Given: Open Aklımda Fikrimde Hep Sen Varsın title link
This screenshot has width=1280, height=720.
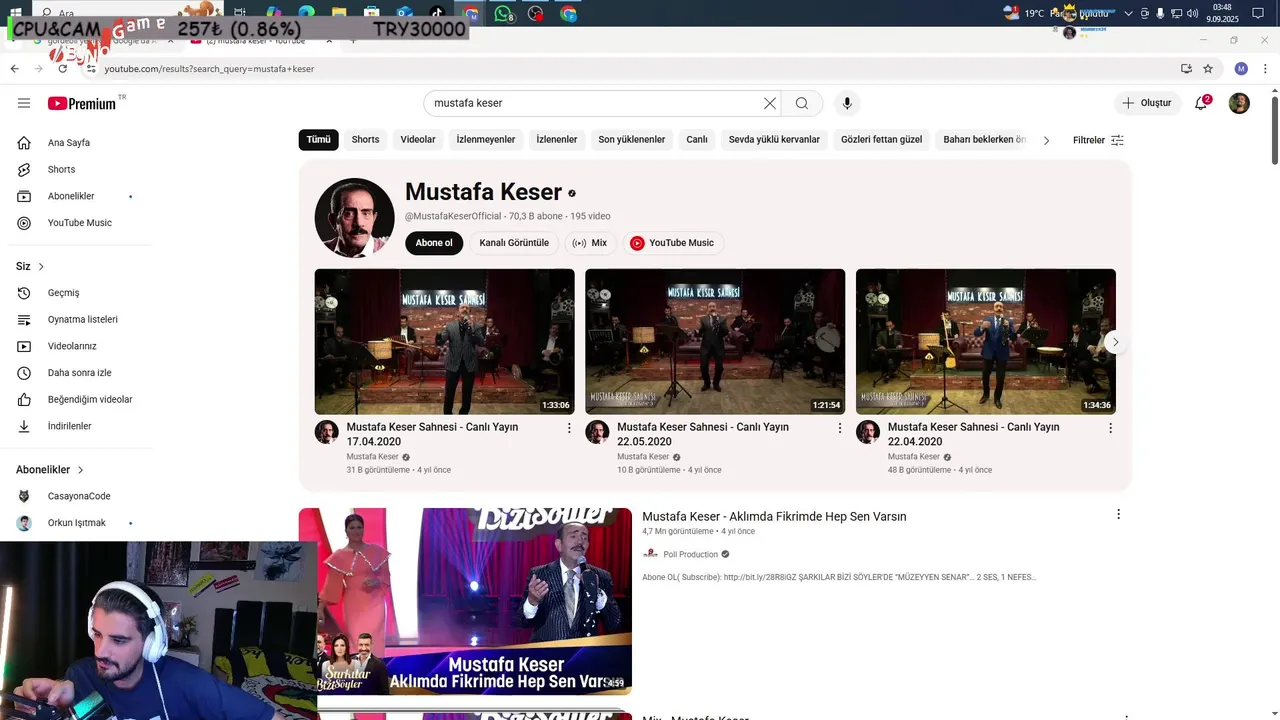Looking at the screenshot, I should [x=774, y=517].
